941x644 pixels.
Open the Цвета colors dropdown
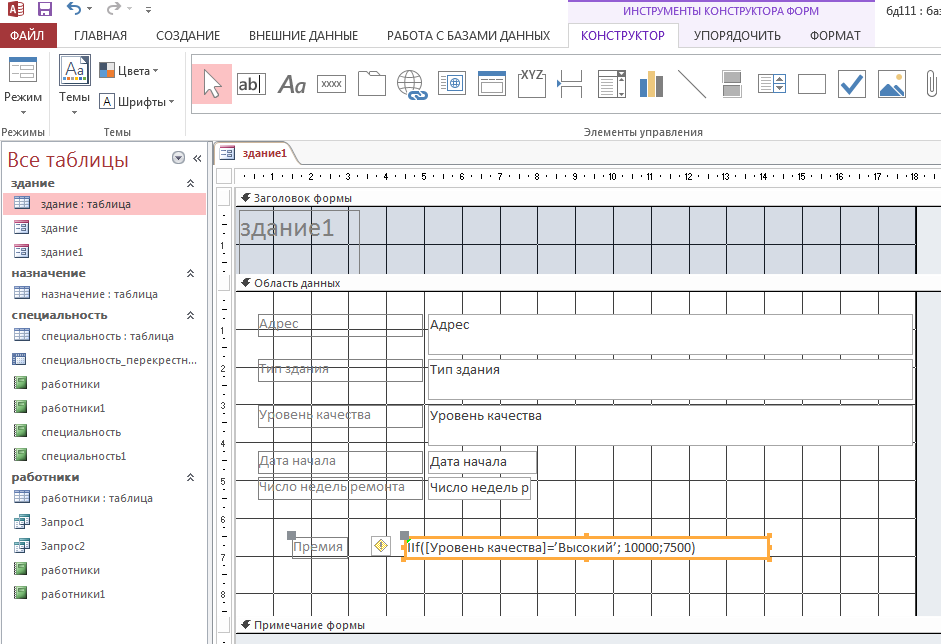[x=128, y=71]
